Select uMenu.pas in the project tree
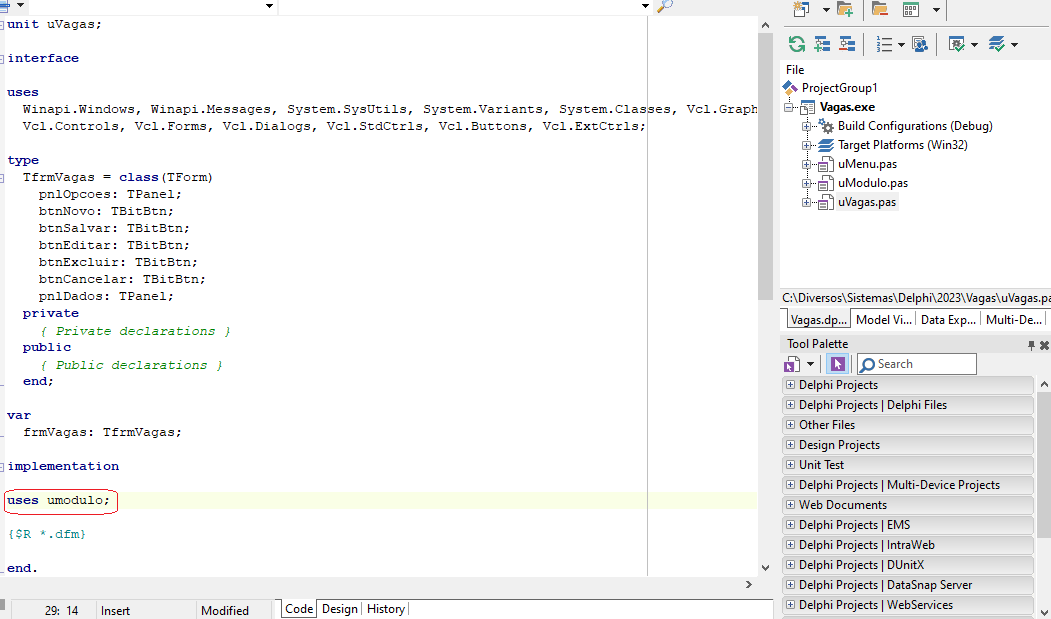The width and height of the screenshot is (1051, 619). 866,164
